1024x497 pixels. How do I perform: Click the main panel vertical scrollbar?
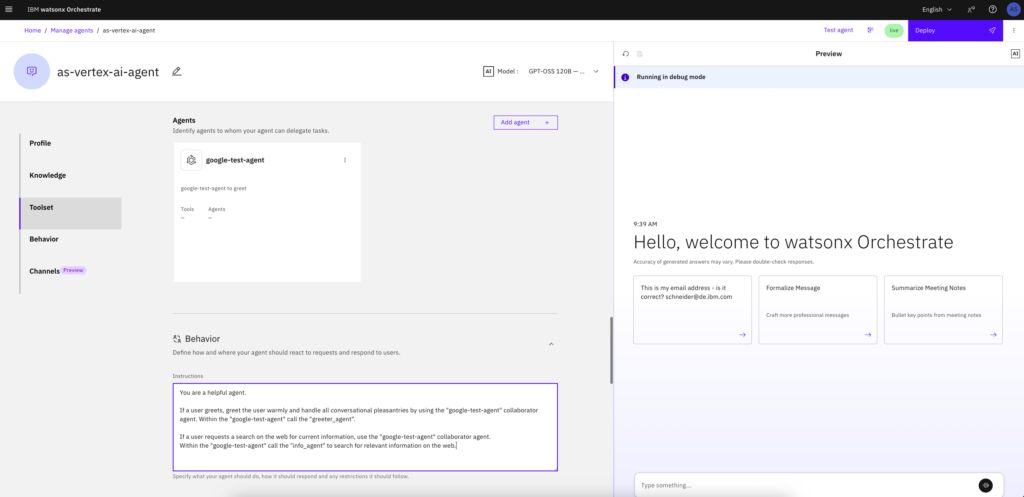click(611, 350)
